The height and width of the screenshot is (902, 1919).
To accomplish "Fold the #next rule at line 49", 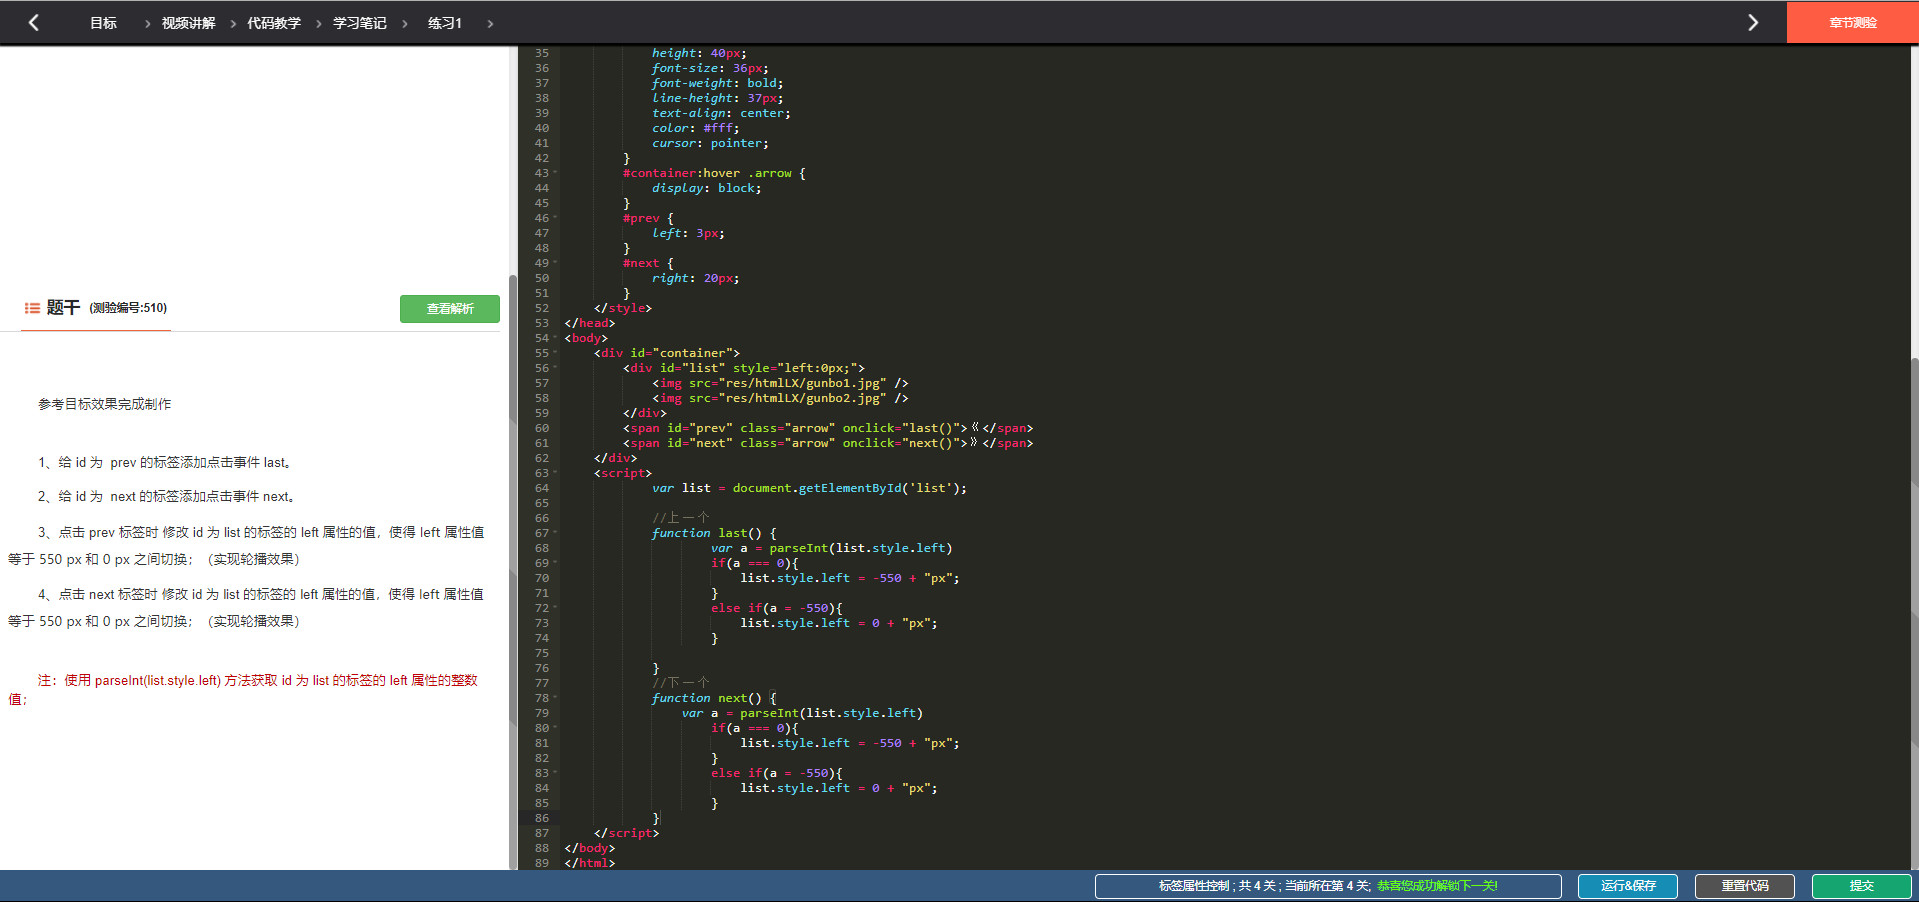I will pyautogui.click(x=555, y=263).
